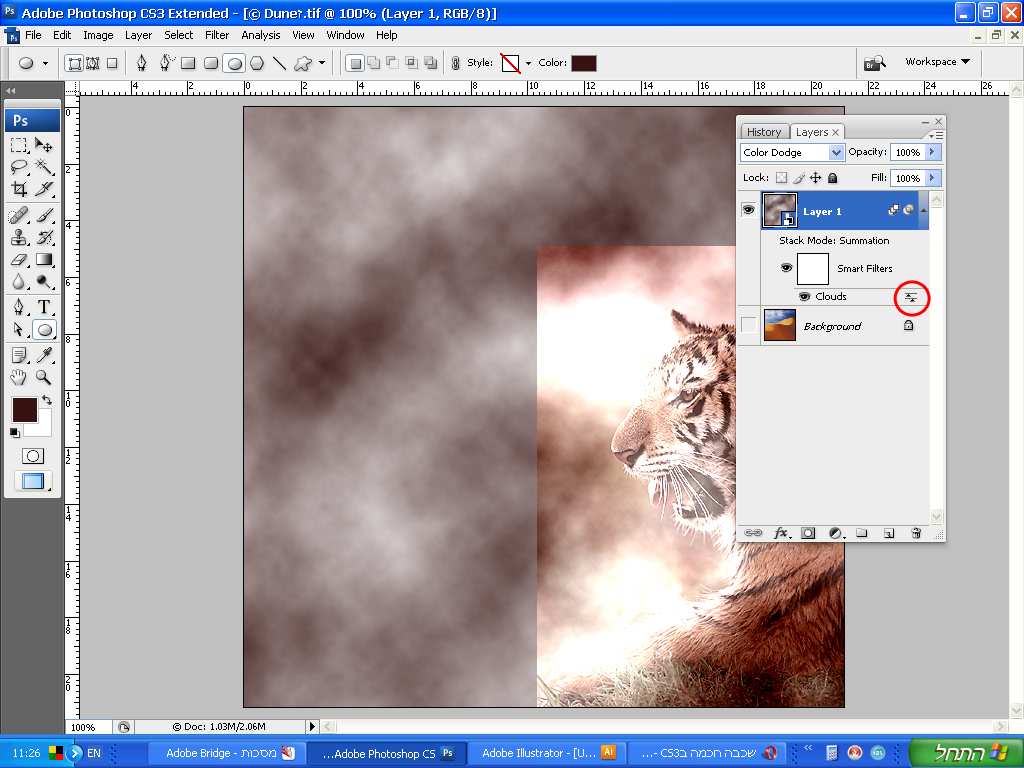Image resolution: width=1024 pixels, height=768 pixels.
Task: Create new layer from Layers panel
Action: click(888, 534)
